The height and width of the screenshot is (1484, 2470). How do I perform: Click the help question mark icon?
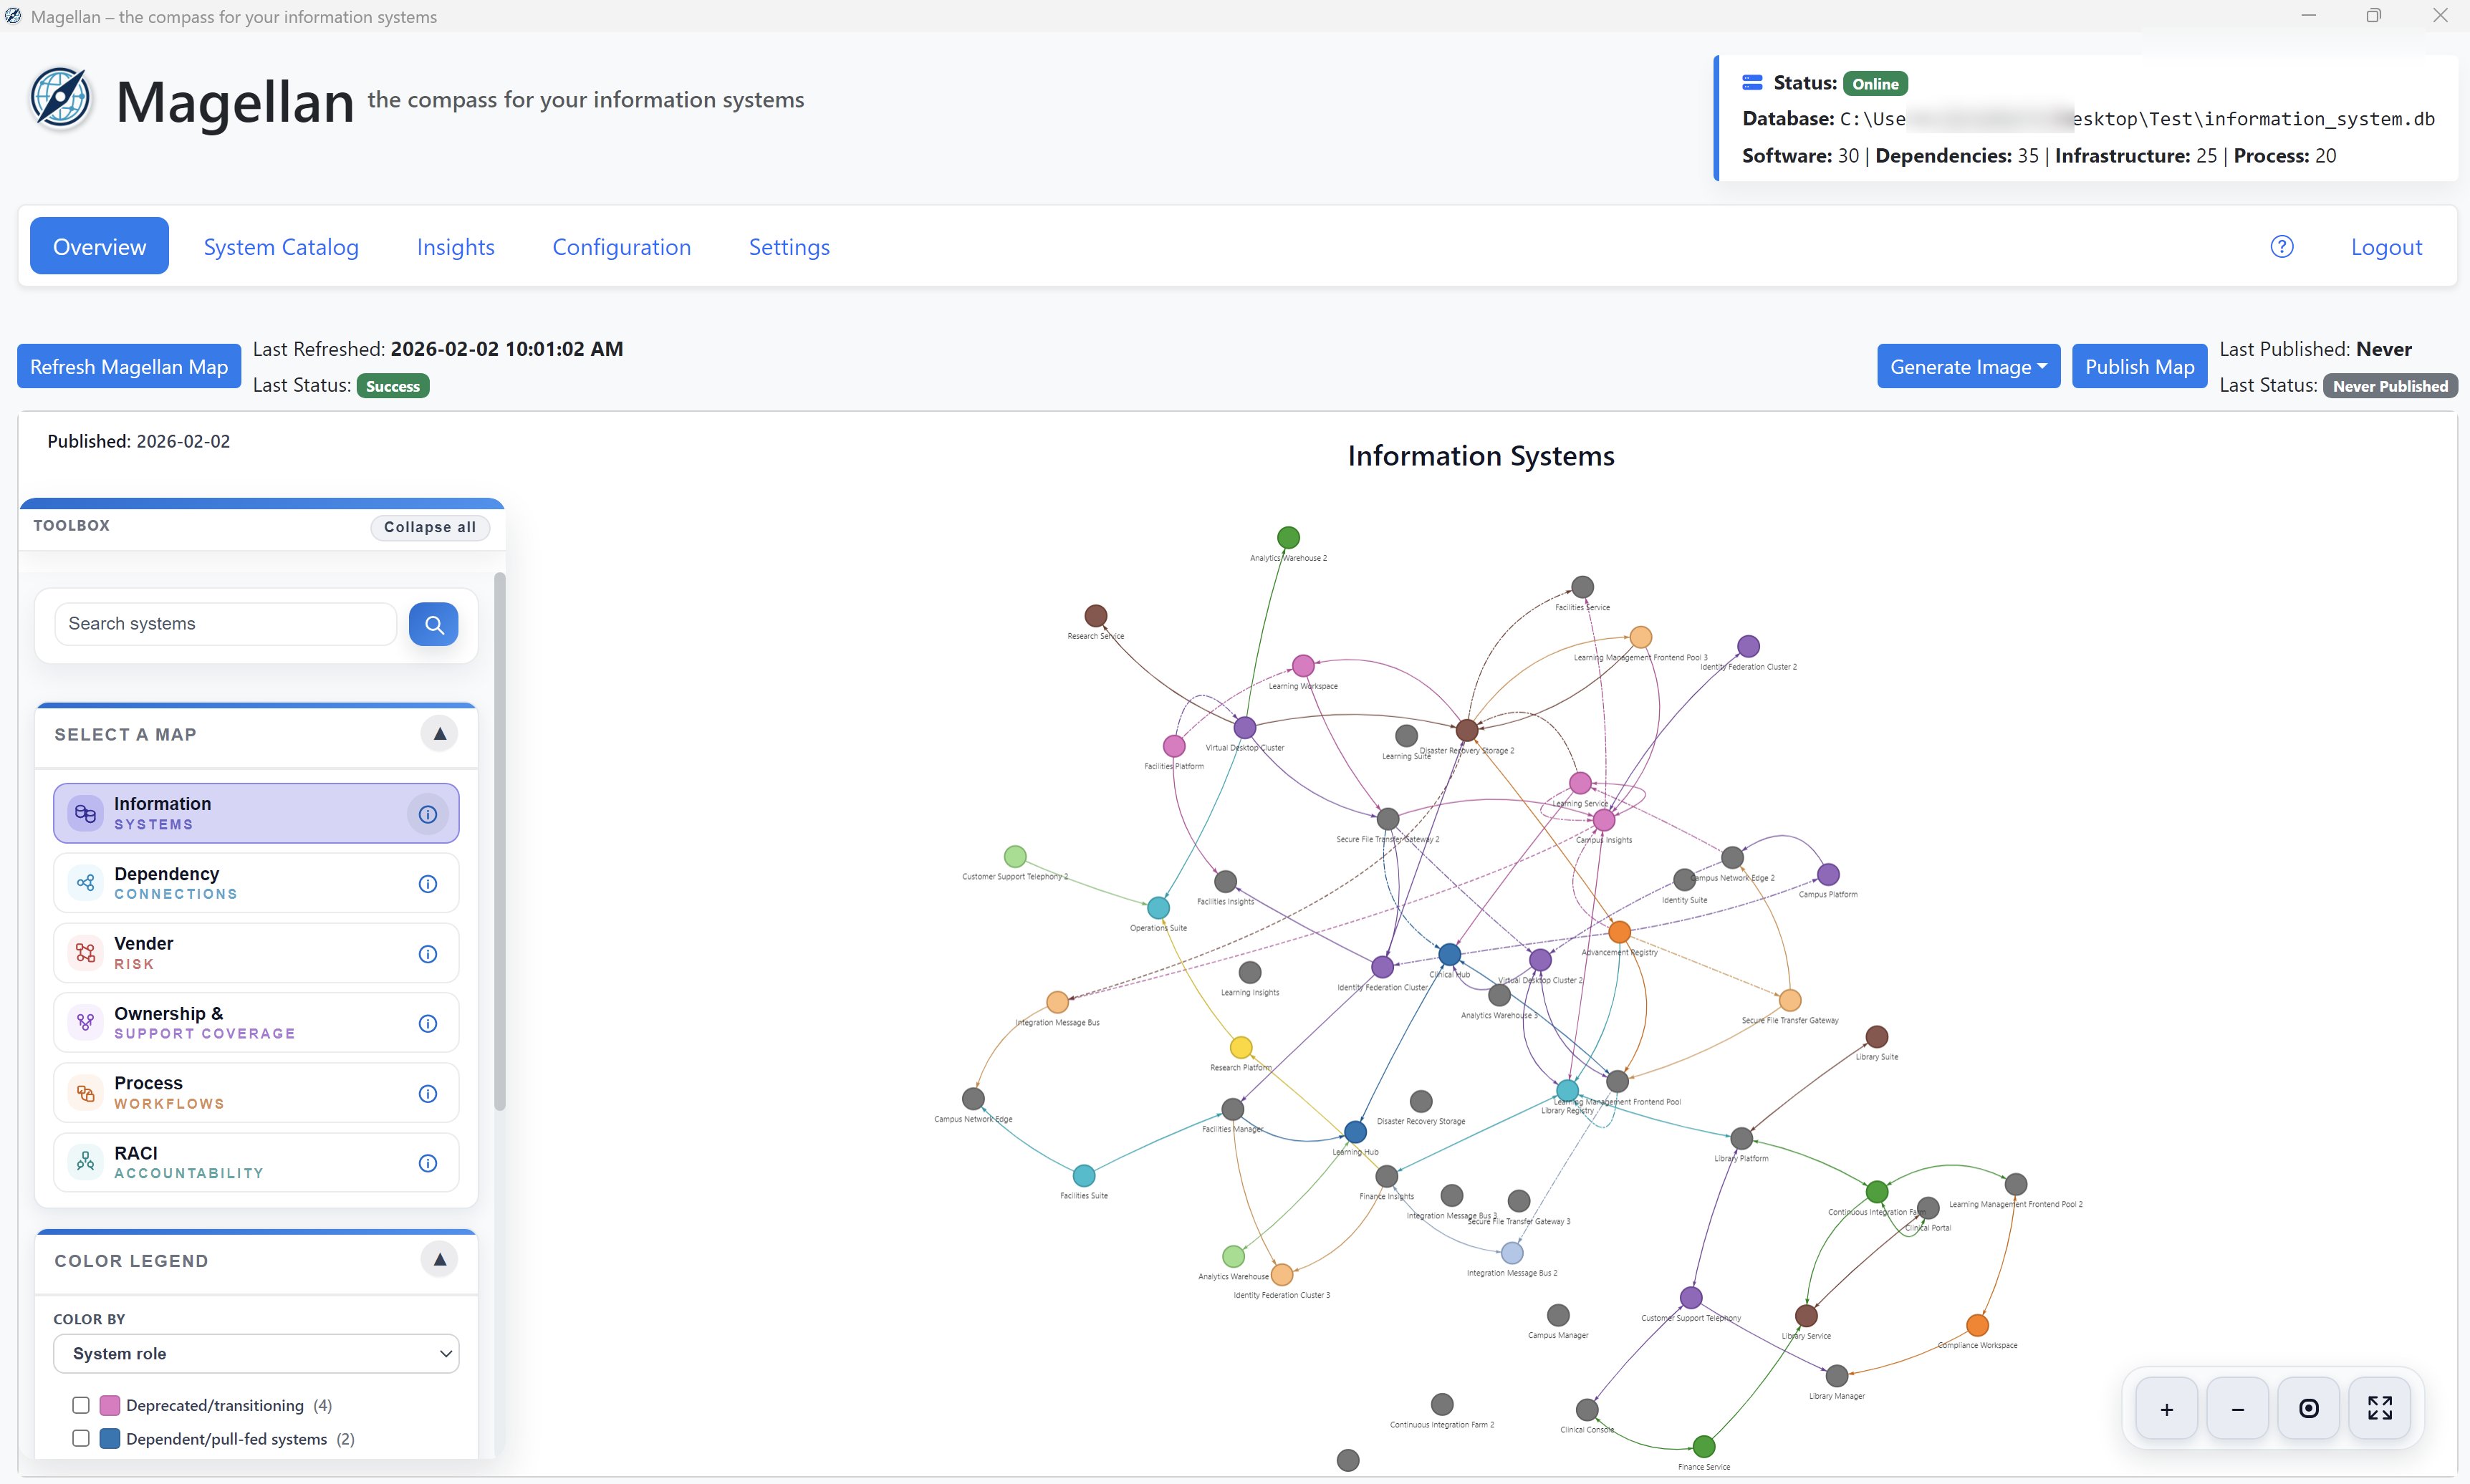pyautogui.click(x=2281, y=247)
